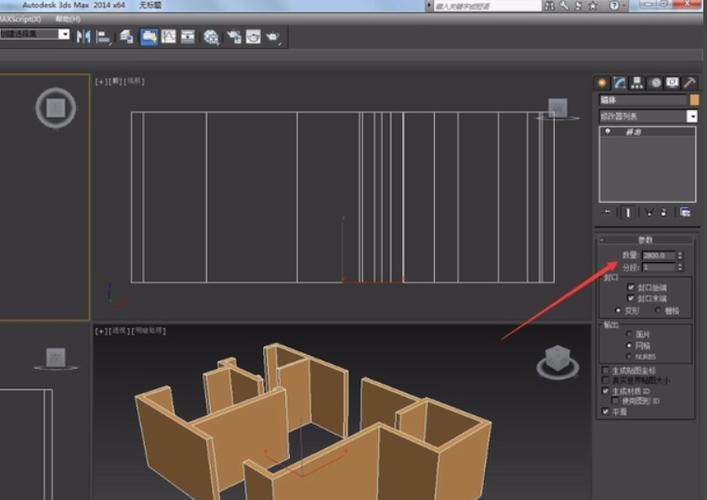Open the Material Editor from toolbar
The height and width of the screenshot is (500, 707).
coord(211,37)
